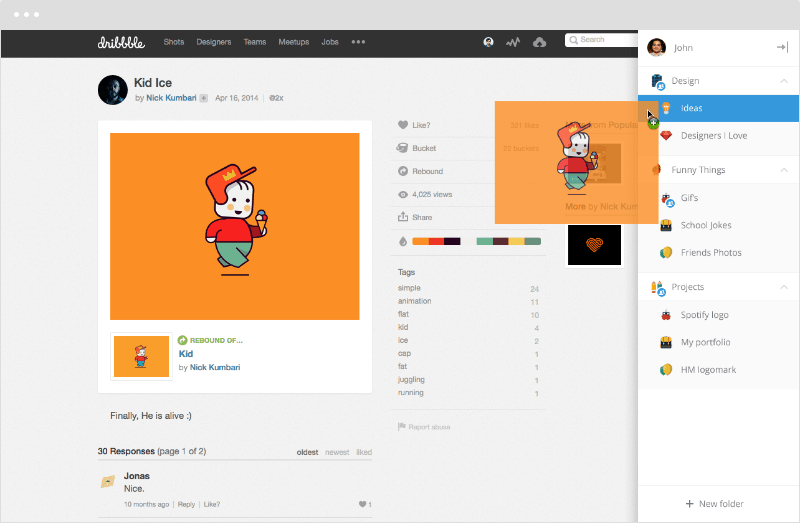800x523 pixels.
Task: Open the Spotify logo folder
Action: click(x=718, y=315)
